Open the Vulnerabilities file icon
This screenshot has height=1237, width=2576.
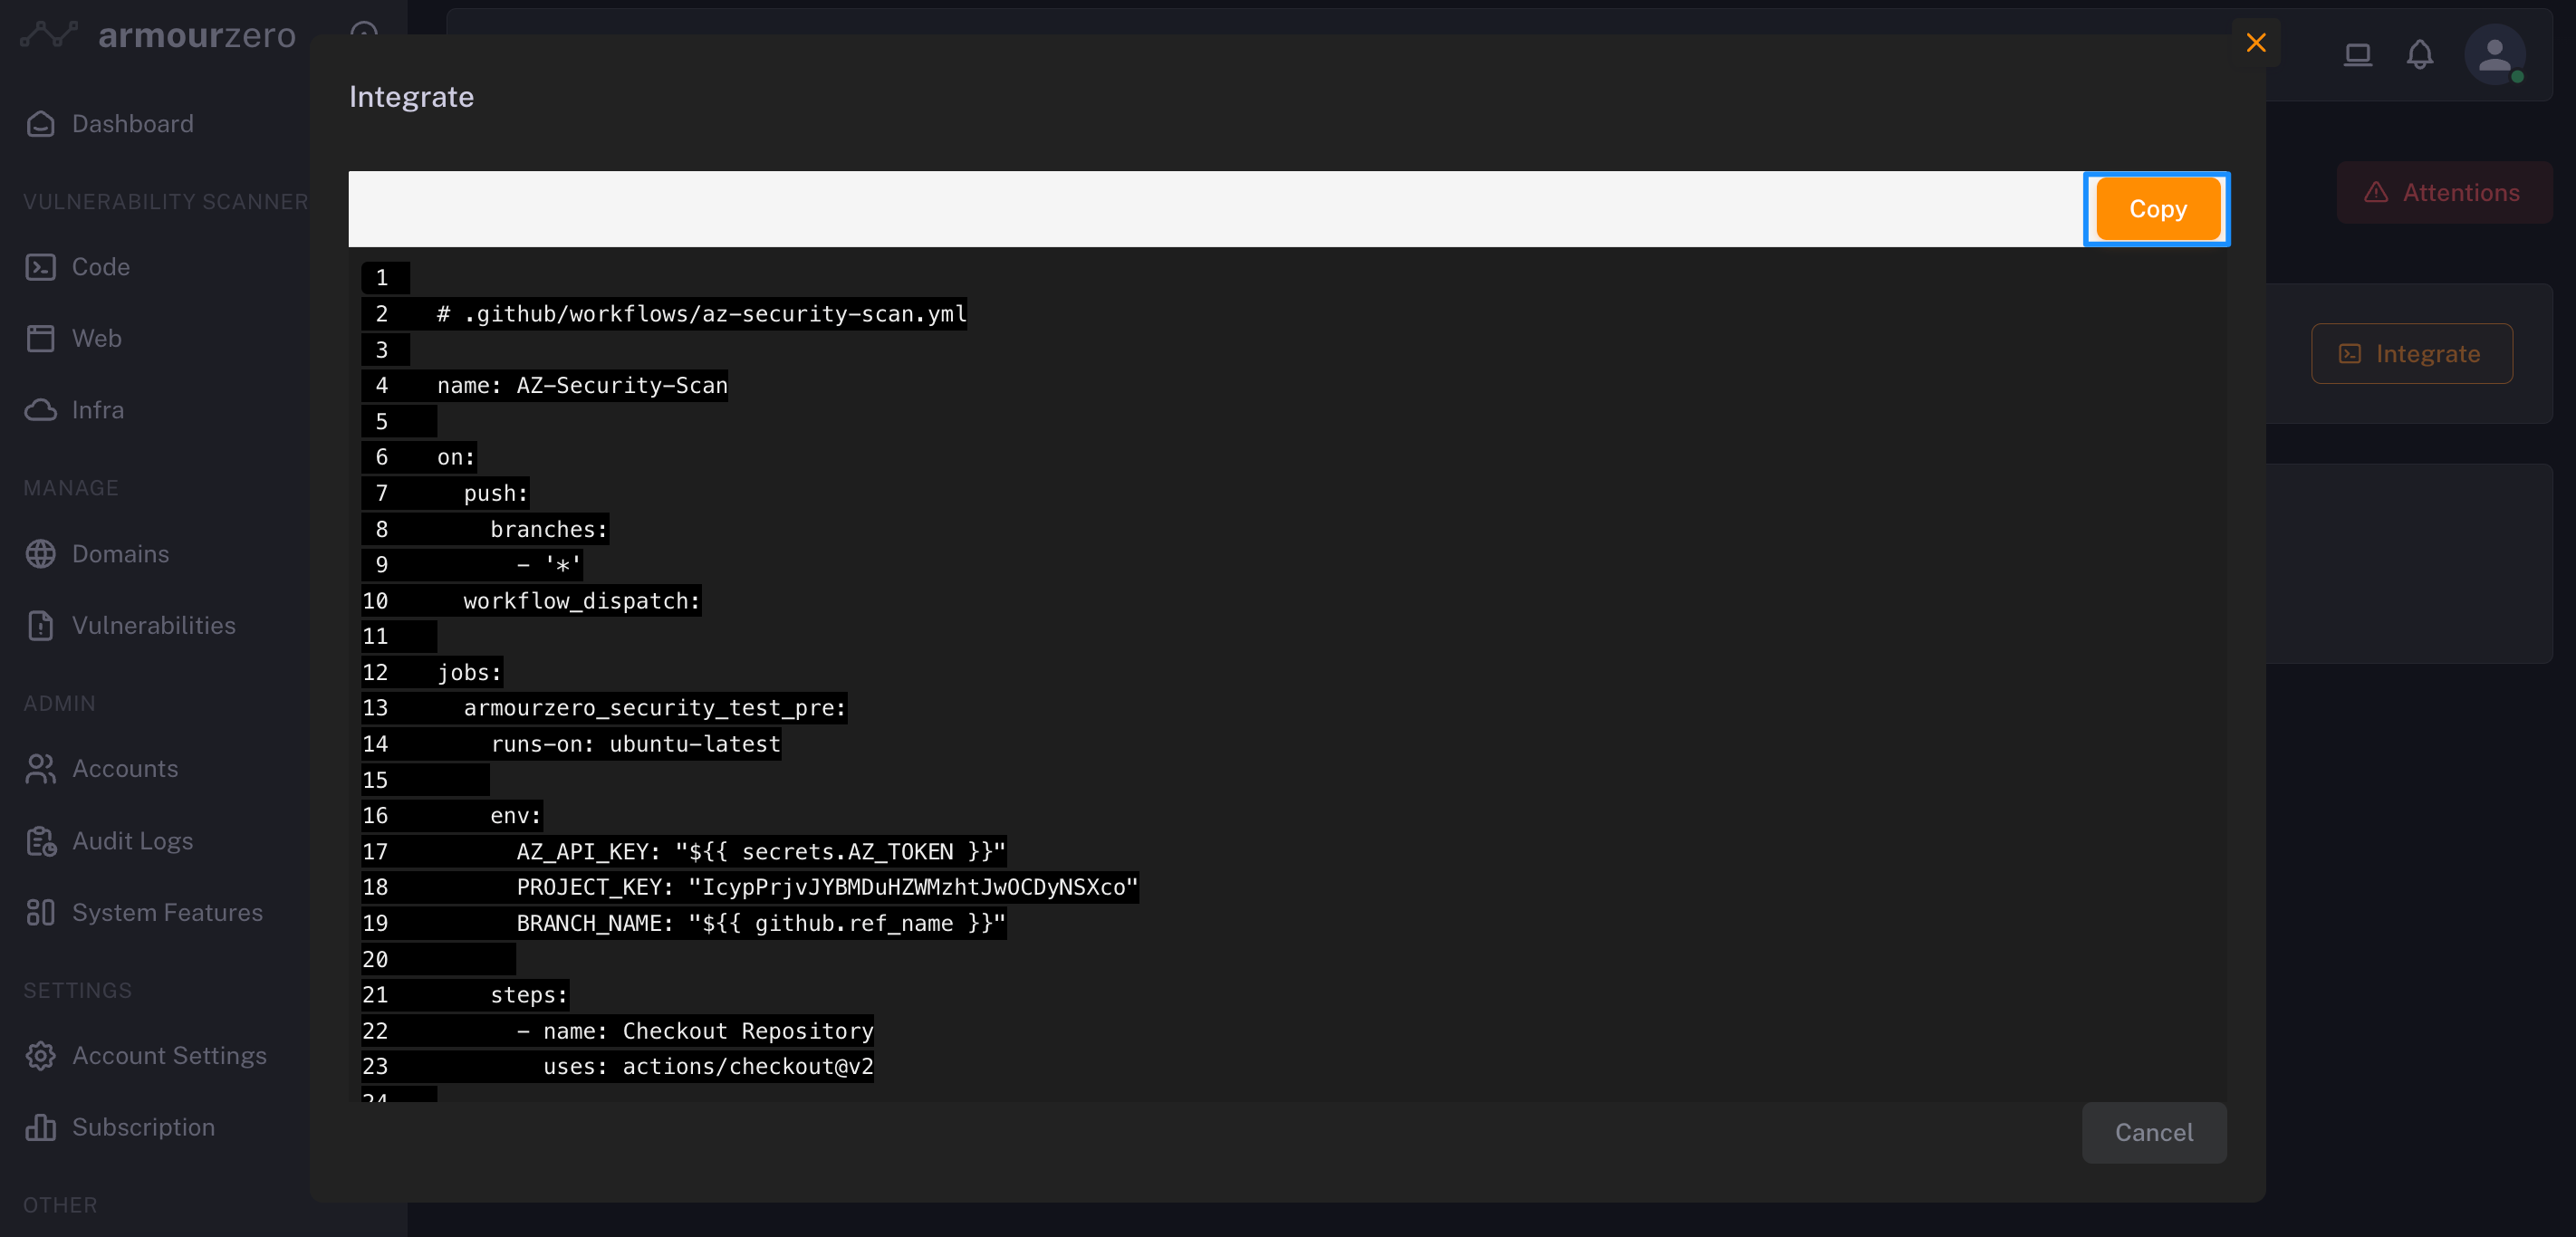pyautogui.click(x=40, y=625)
